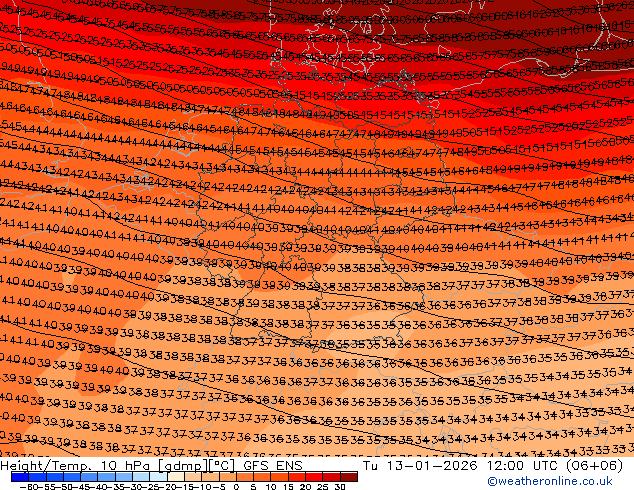
Task: Pick the dark maroon swatch ending the legend
Action: point(349,477)
